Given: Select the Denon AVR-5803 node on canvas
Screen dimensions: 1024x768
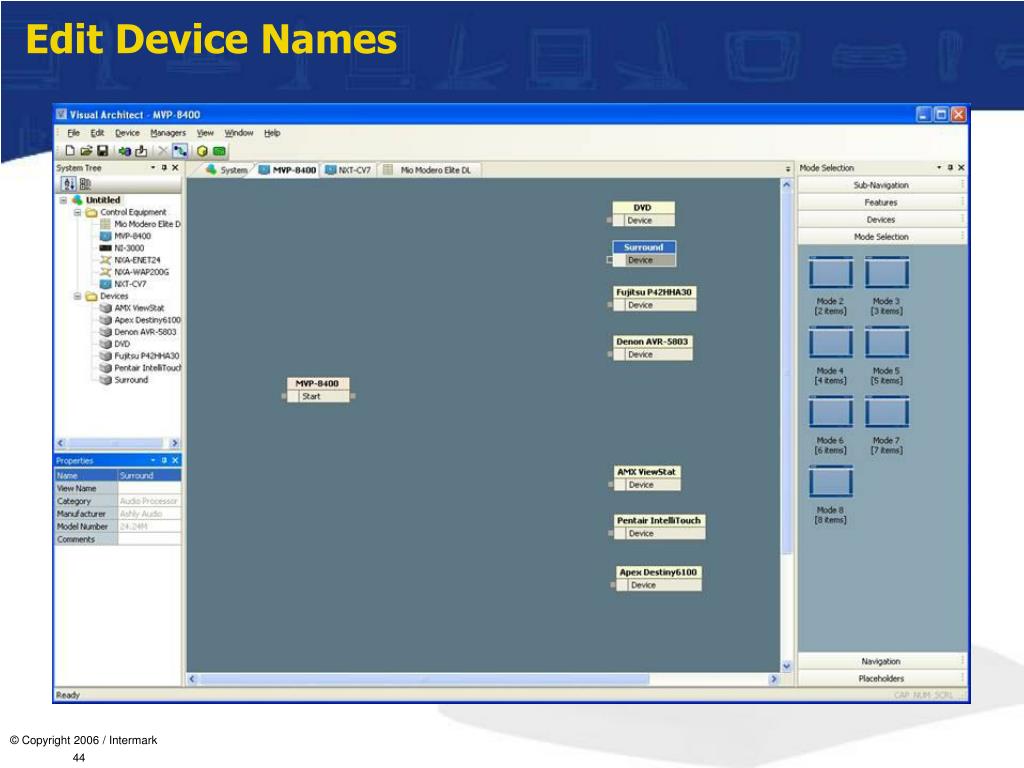Looking at the screenshot, I should 652,348.
